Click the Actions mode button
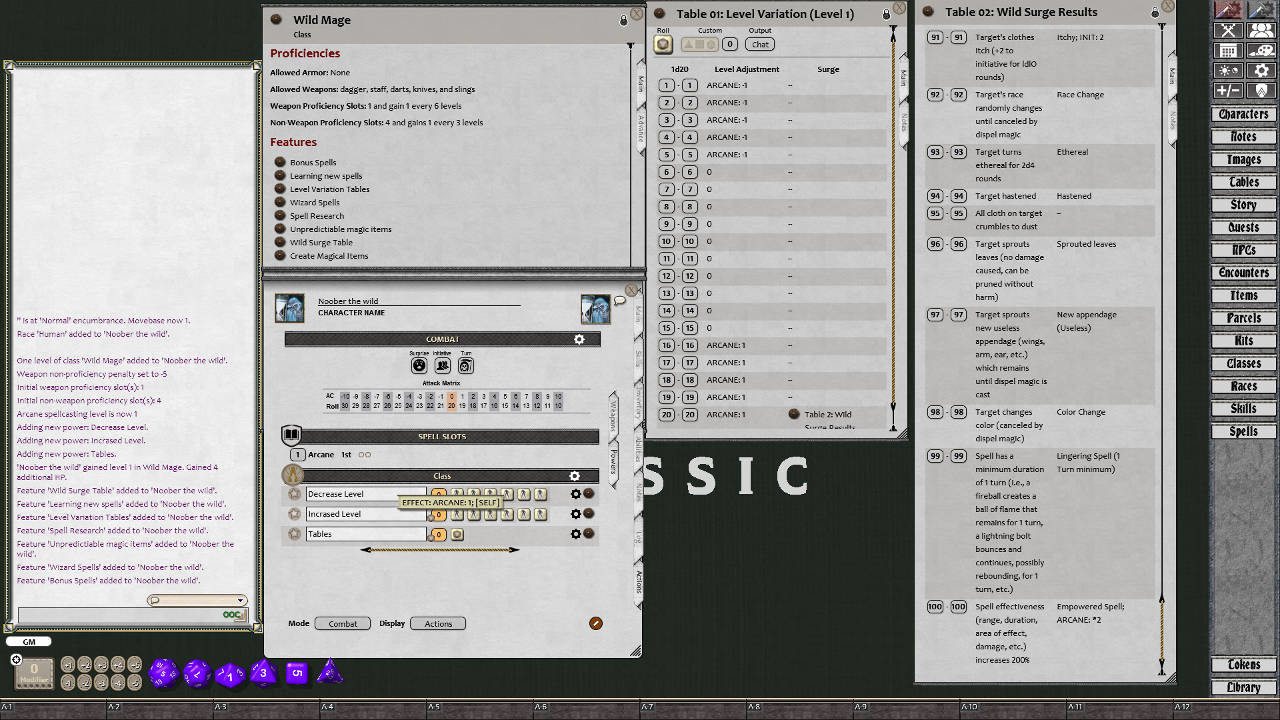The image size is (1280, 720). [437, 623]
